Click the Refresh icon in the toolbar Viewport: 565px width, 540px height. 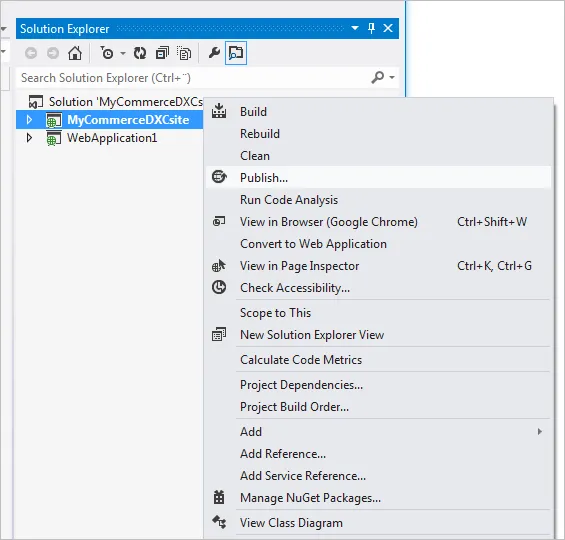point(140,53)
